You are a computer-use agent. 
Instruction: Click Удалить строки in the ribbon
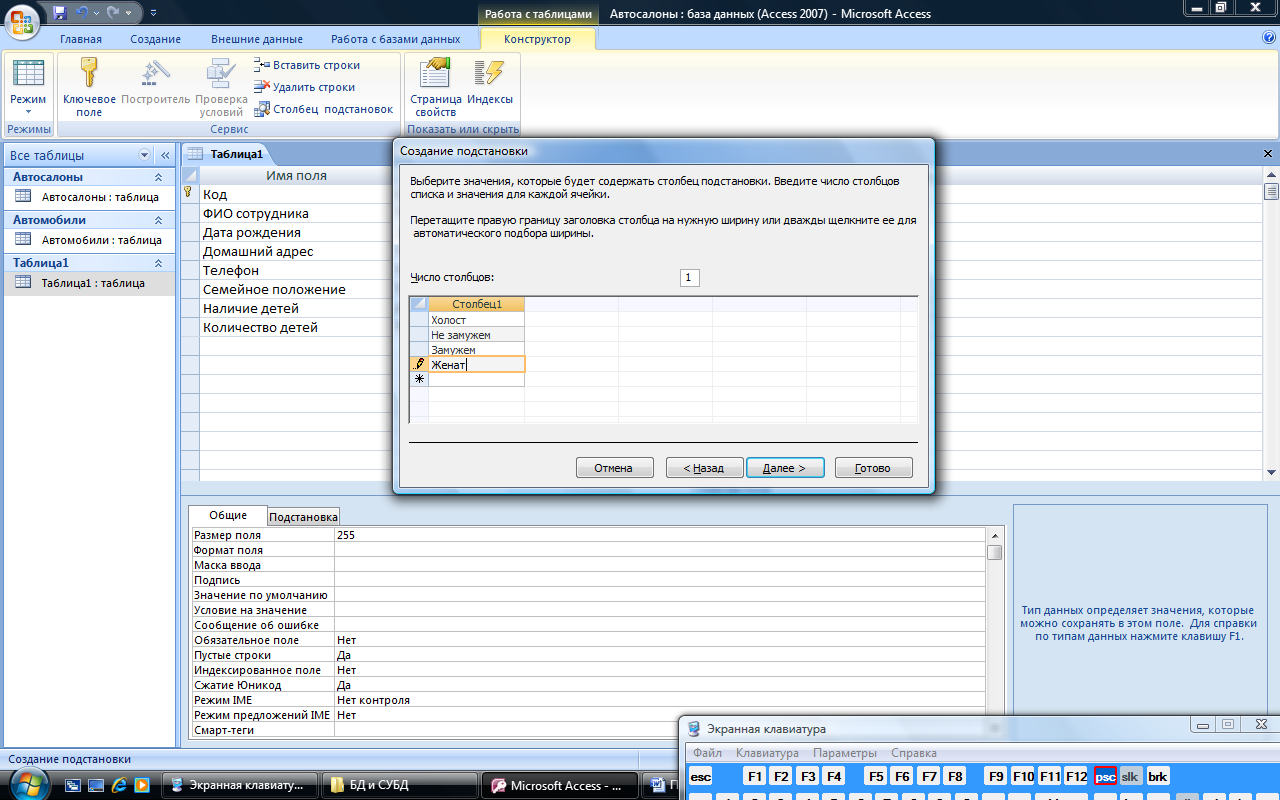[x=305, y=87]
